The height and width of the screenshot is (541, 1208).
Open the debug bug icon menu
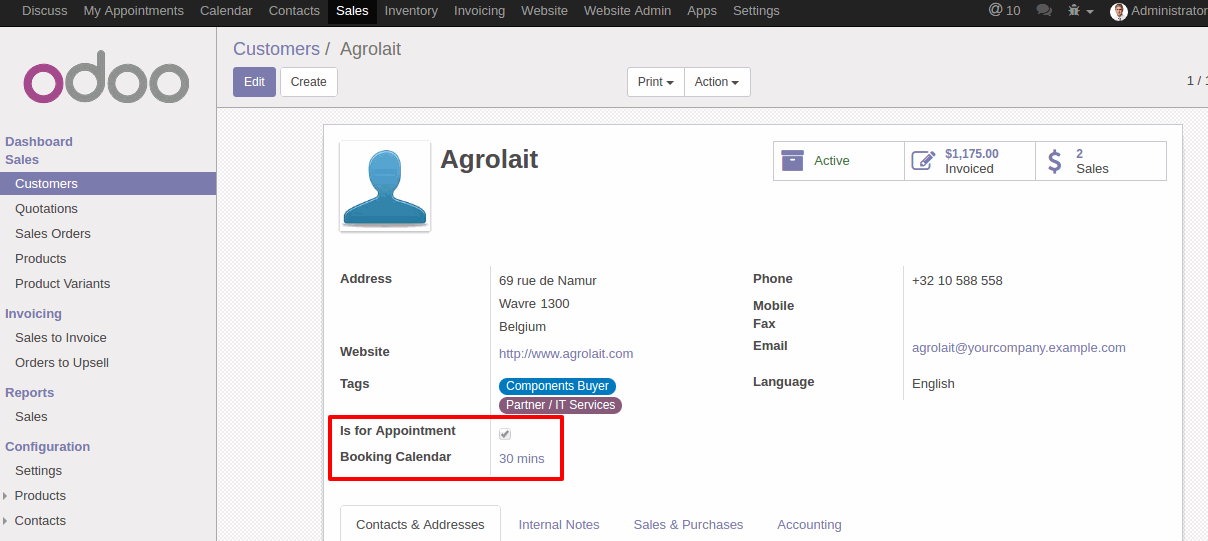1080,11
